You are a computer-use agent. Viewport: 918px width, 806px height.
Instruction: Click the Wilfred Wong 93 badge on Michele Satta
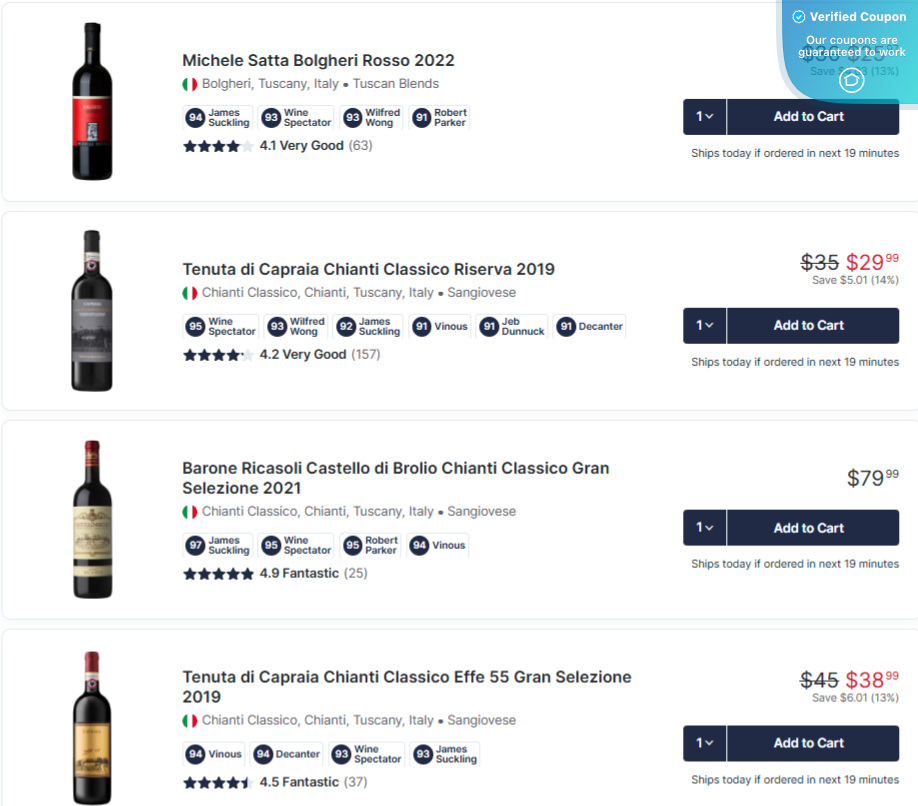pyautogui.click(x=371, y=116)
